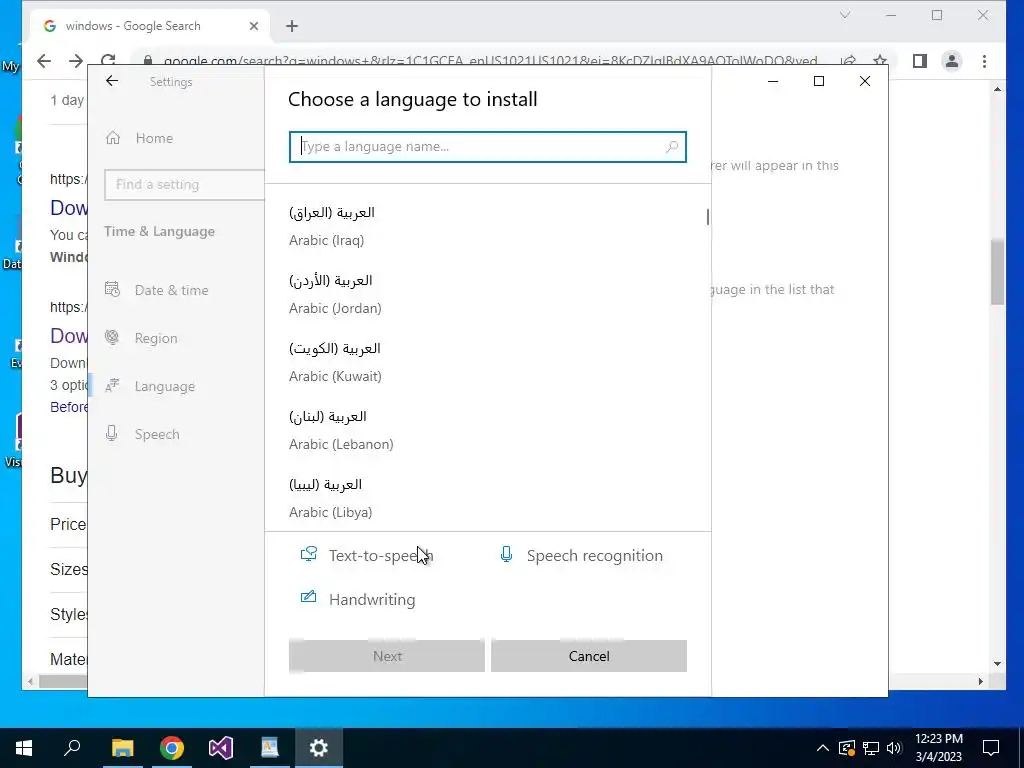The width and height of the screenshot is (1024, 768).
Task: Open Home in the Settings sidebar
Action: [154, 138]
